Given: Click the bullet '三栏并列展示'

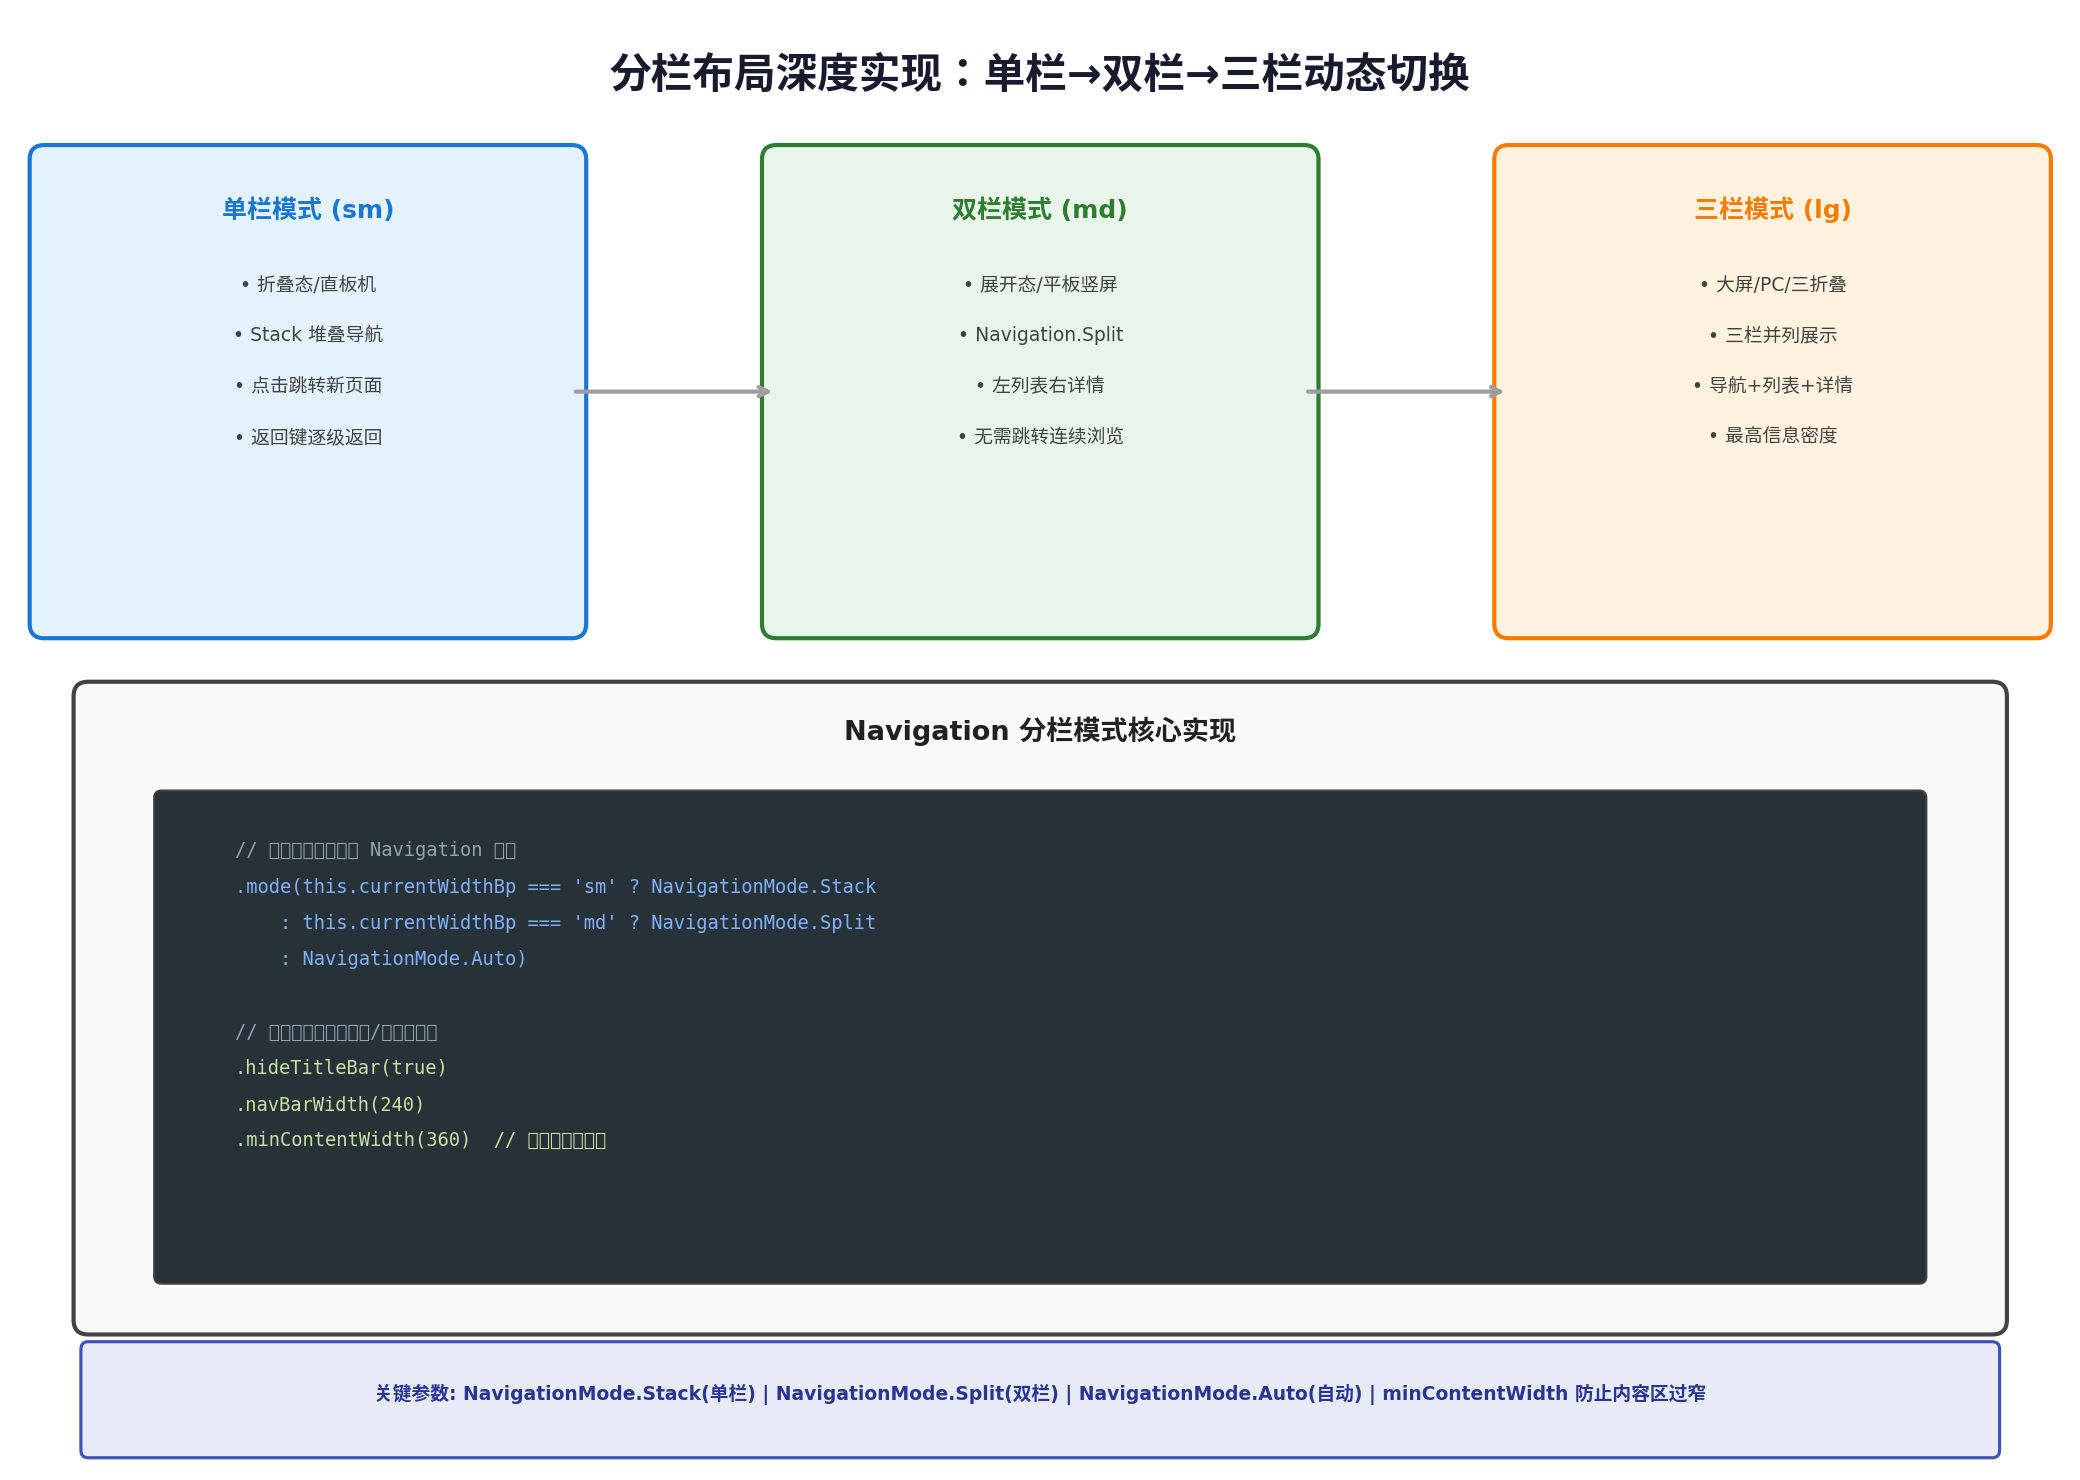Looking at the screenshot, I should point(1773,335).
